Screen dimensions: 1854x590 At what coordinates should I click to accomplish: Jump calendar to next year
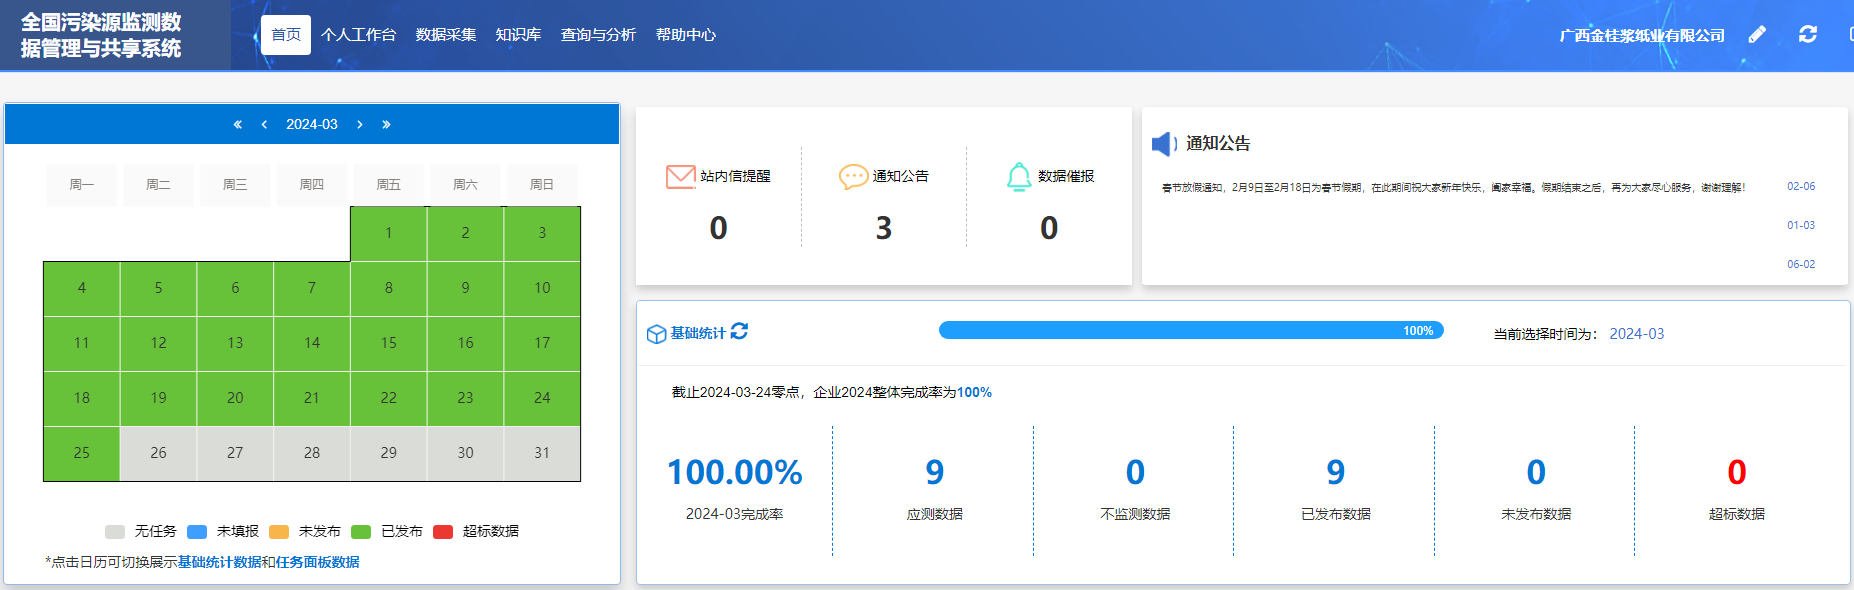click(x=386, y=125)
